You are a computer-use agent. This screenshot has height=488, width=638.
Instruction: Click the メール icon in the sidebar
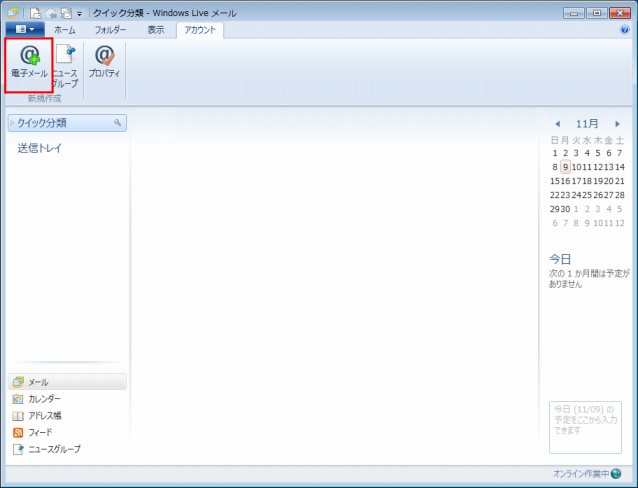(18, 382)
